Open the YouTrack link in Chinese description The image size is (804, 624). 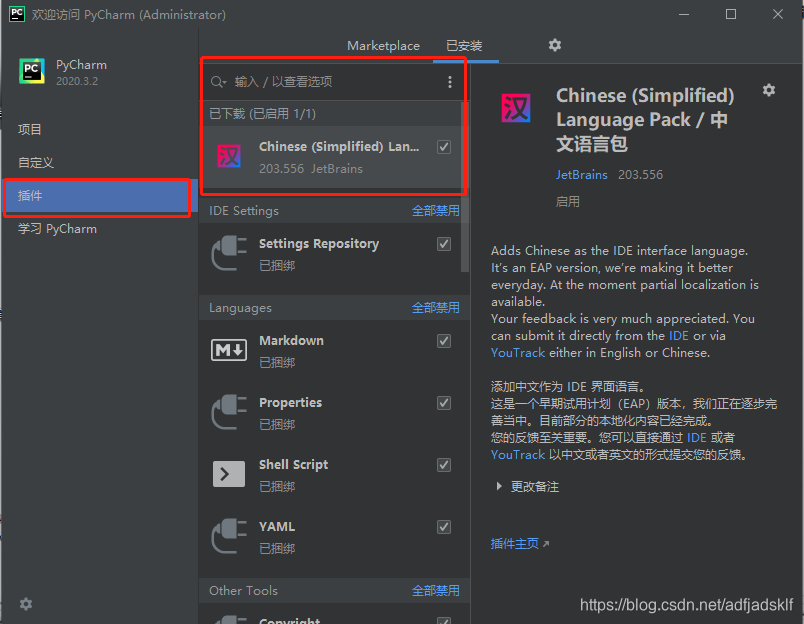[518, 455]
